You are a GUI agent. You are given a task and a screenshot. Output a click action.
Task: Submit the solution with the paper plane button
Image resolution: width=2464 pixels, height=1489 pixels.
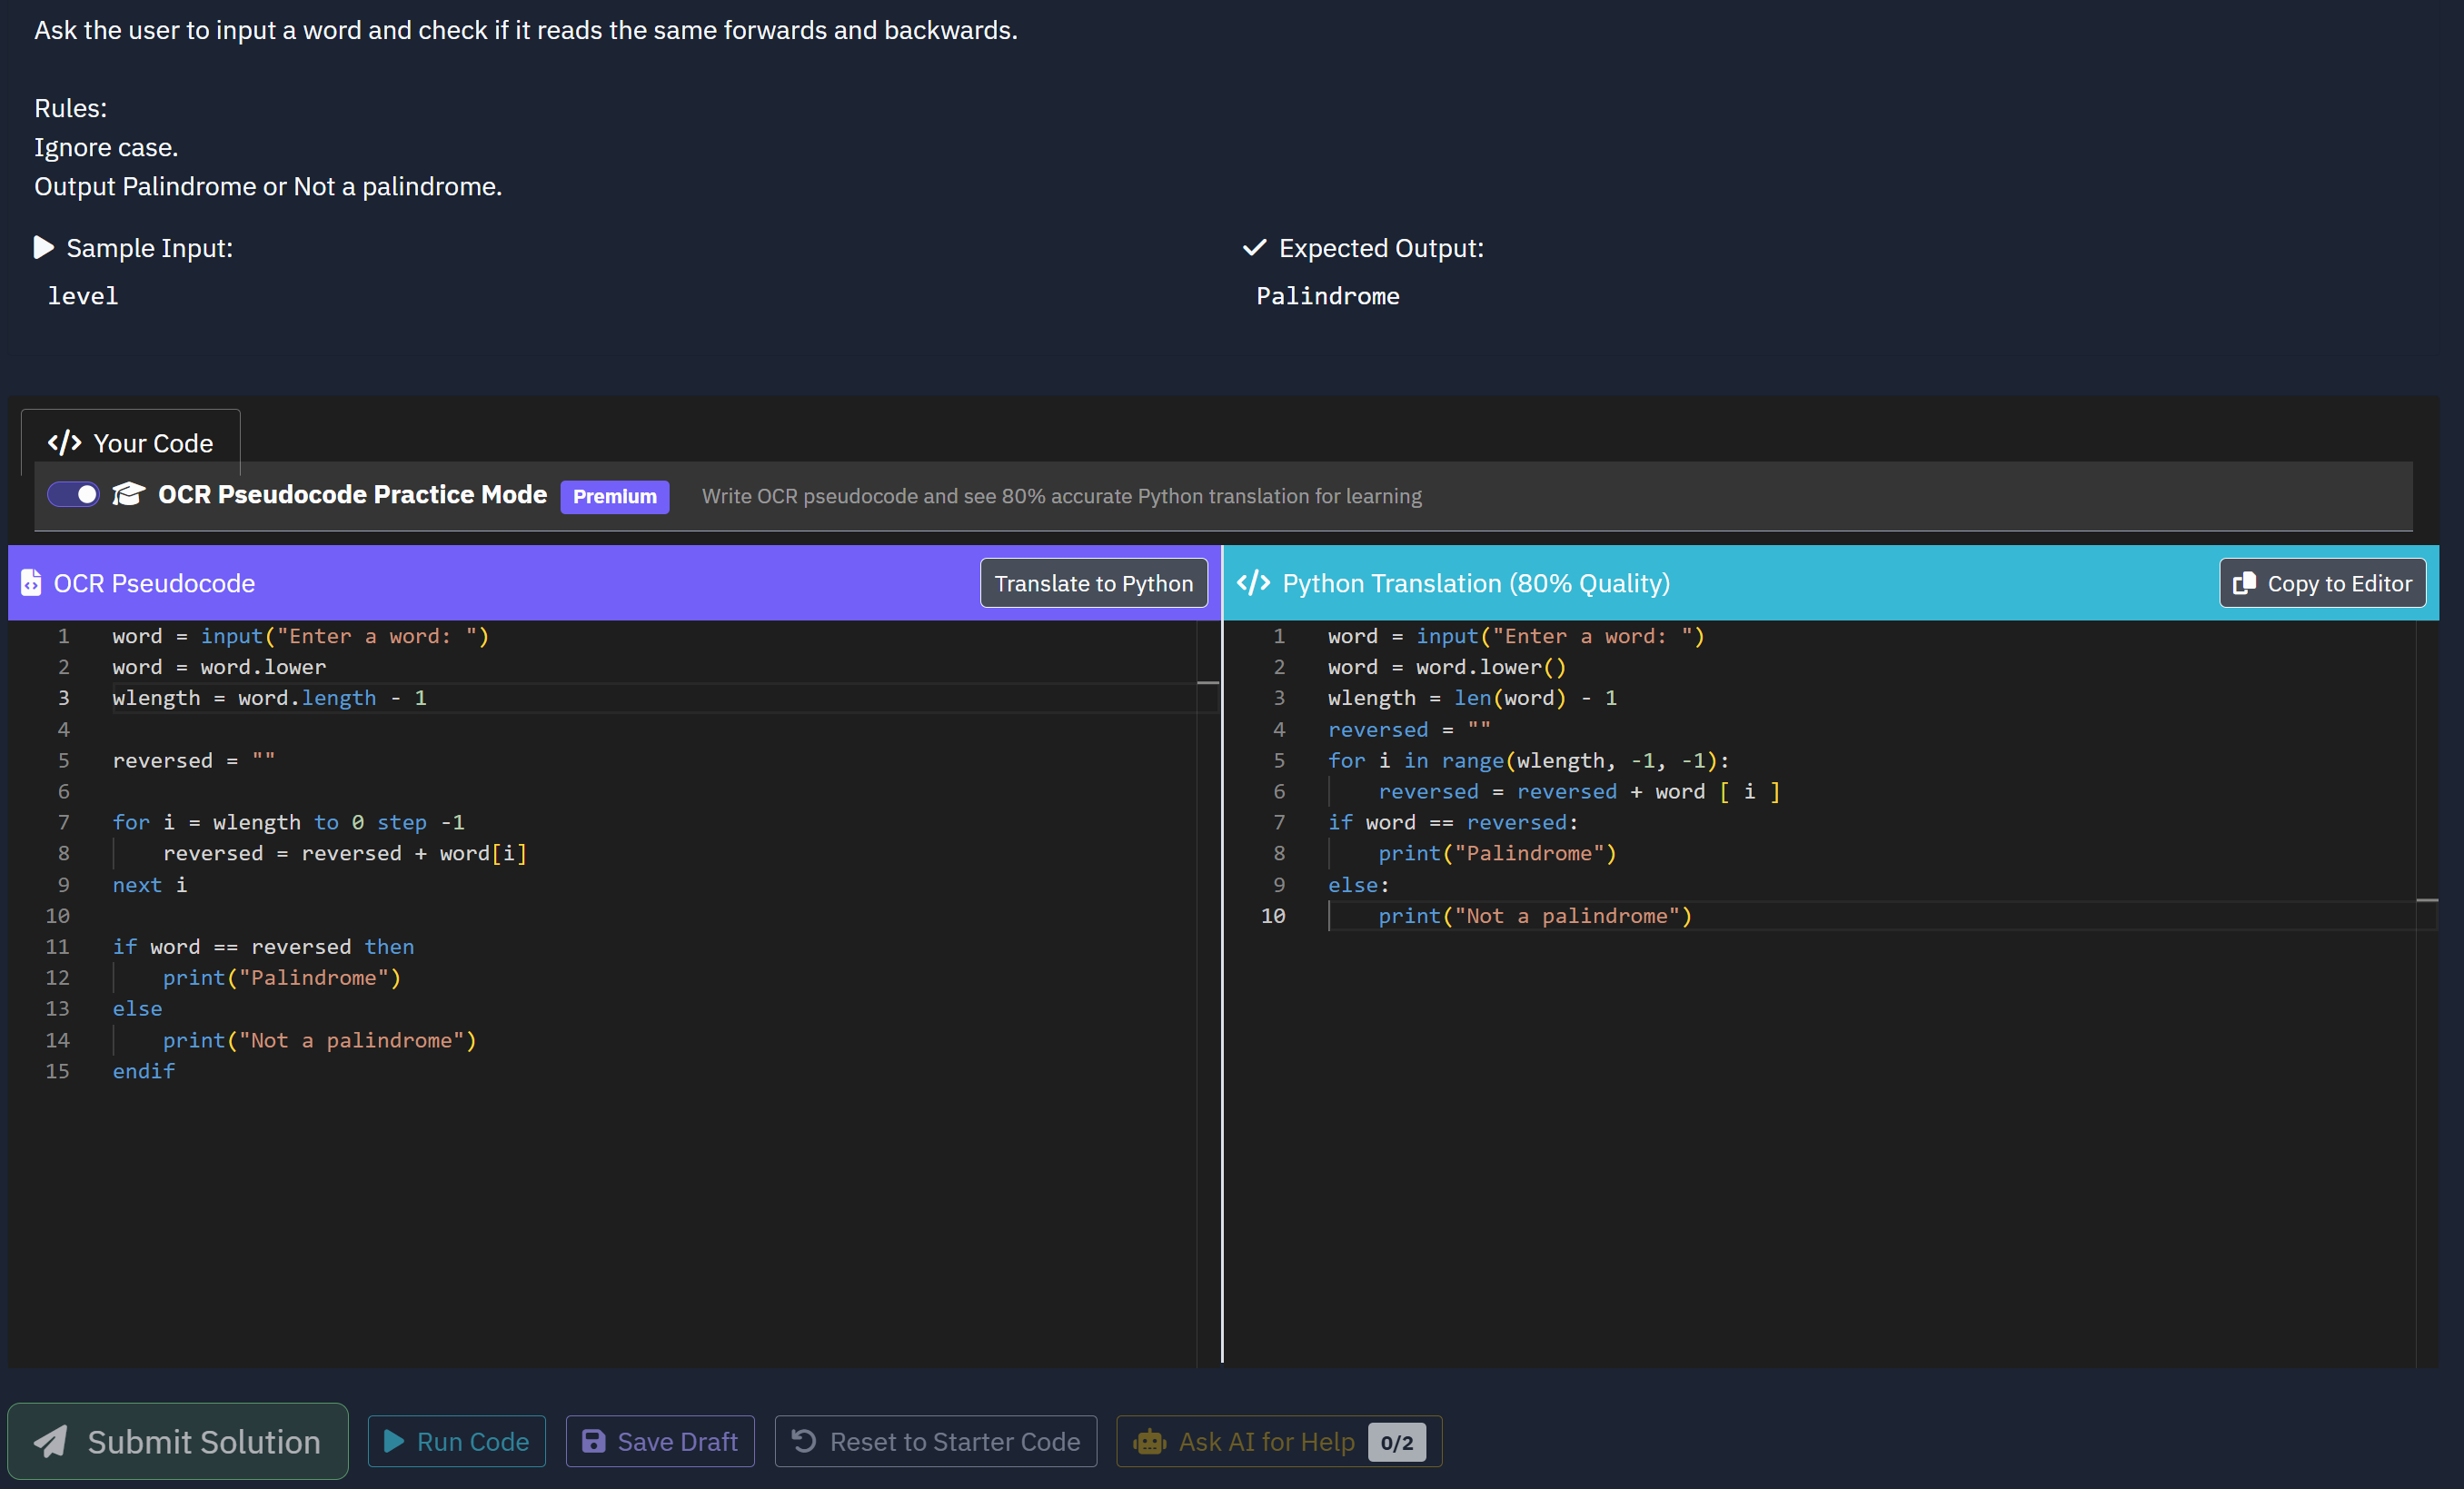[178, 1441]
